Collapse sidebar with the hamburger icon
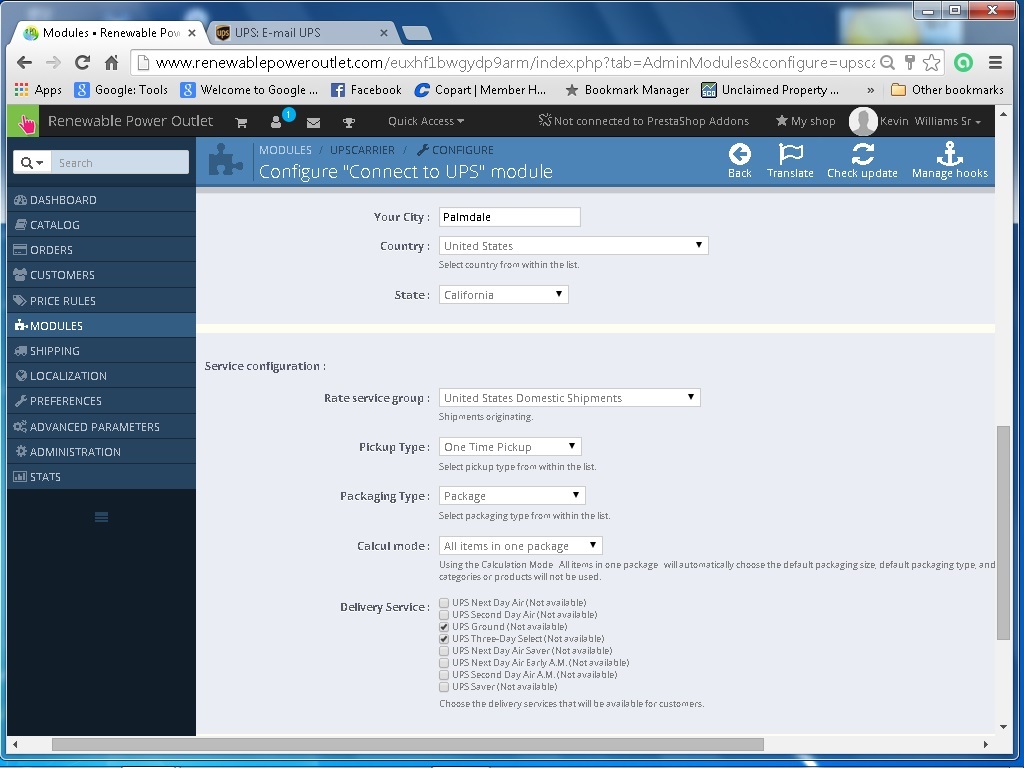The height and width of the screenshot is (768, 1024). (x=101, y=517)
